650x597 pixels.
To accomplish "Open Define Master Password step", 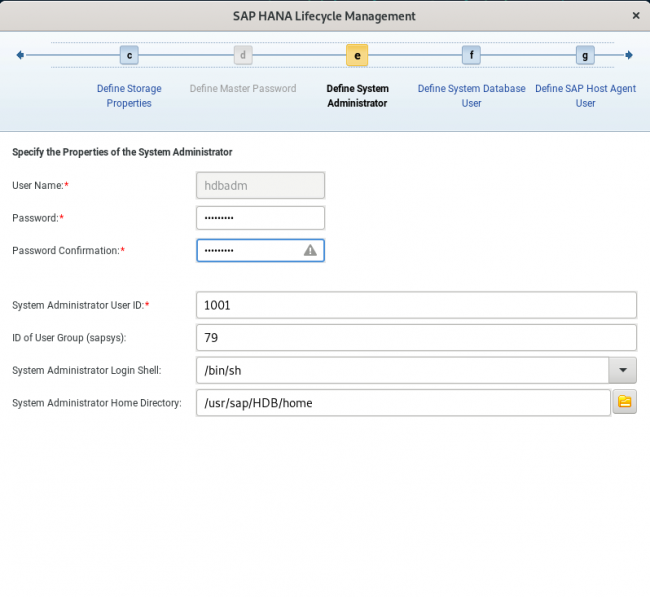I will point(243,88).
